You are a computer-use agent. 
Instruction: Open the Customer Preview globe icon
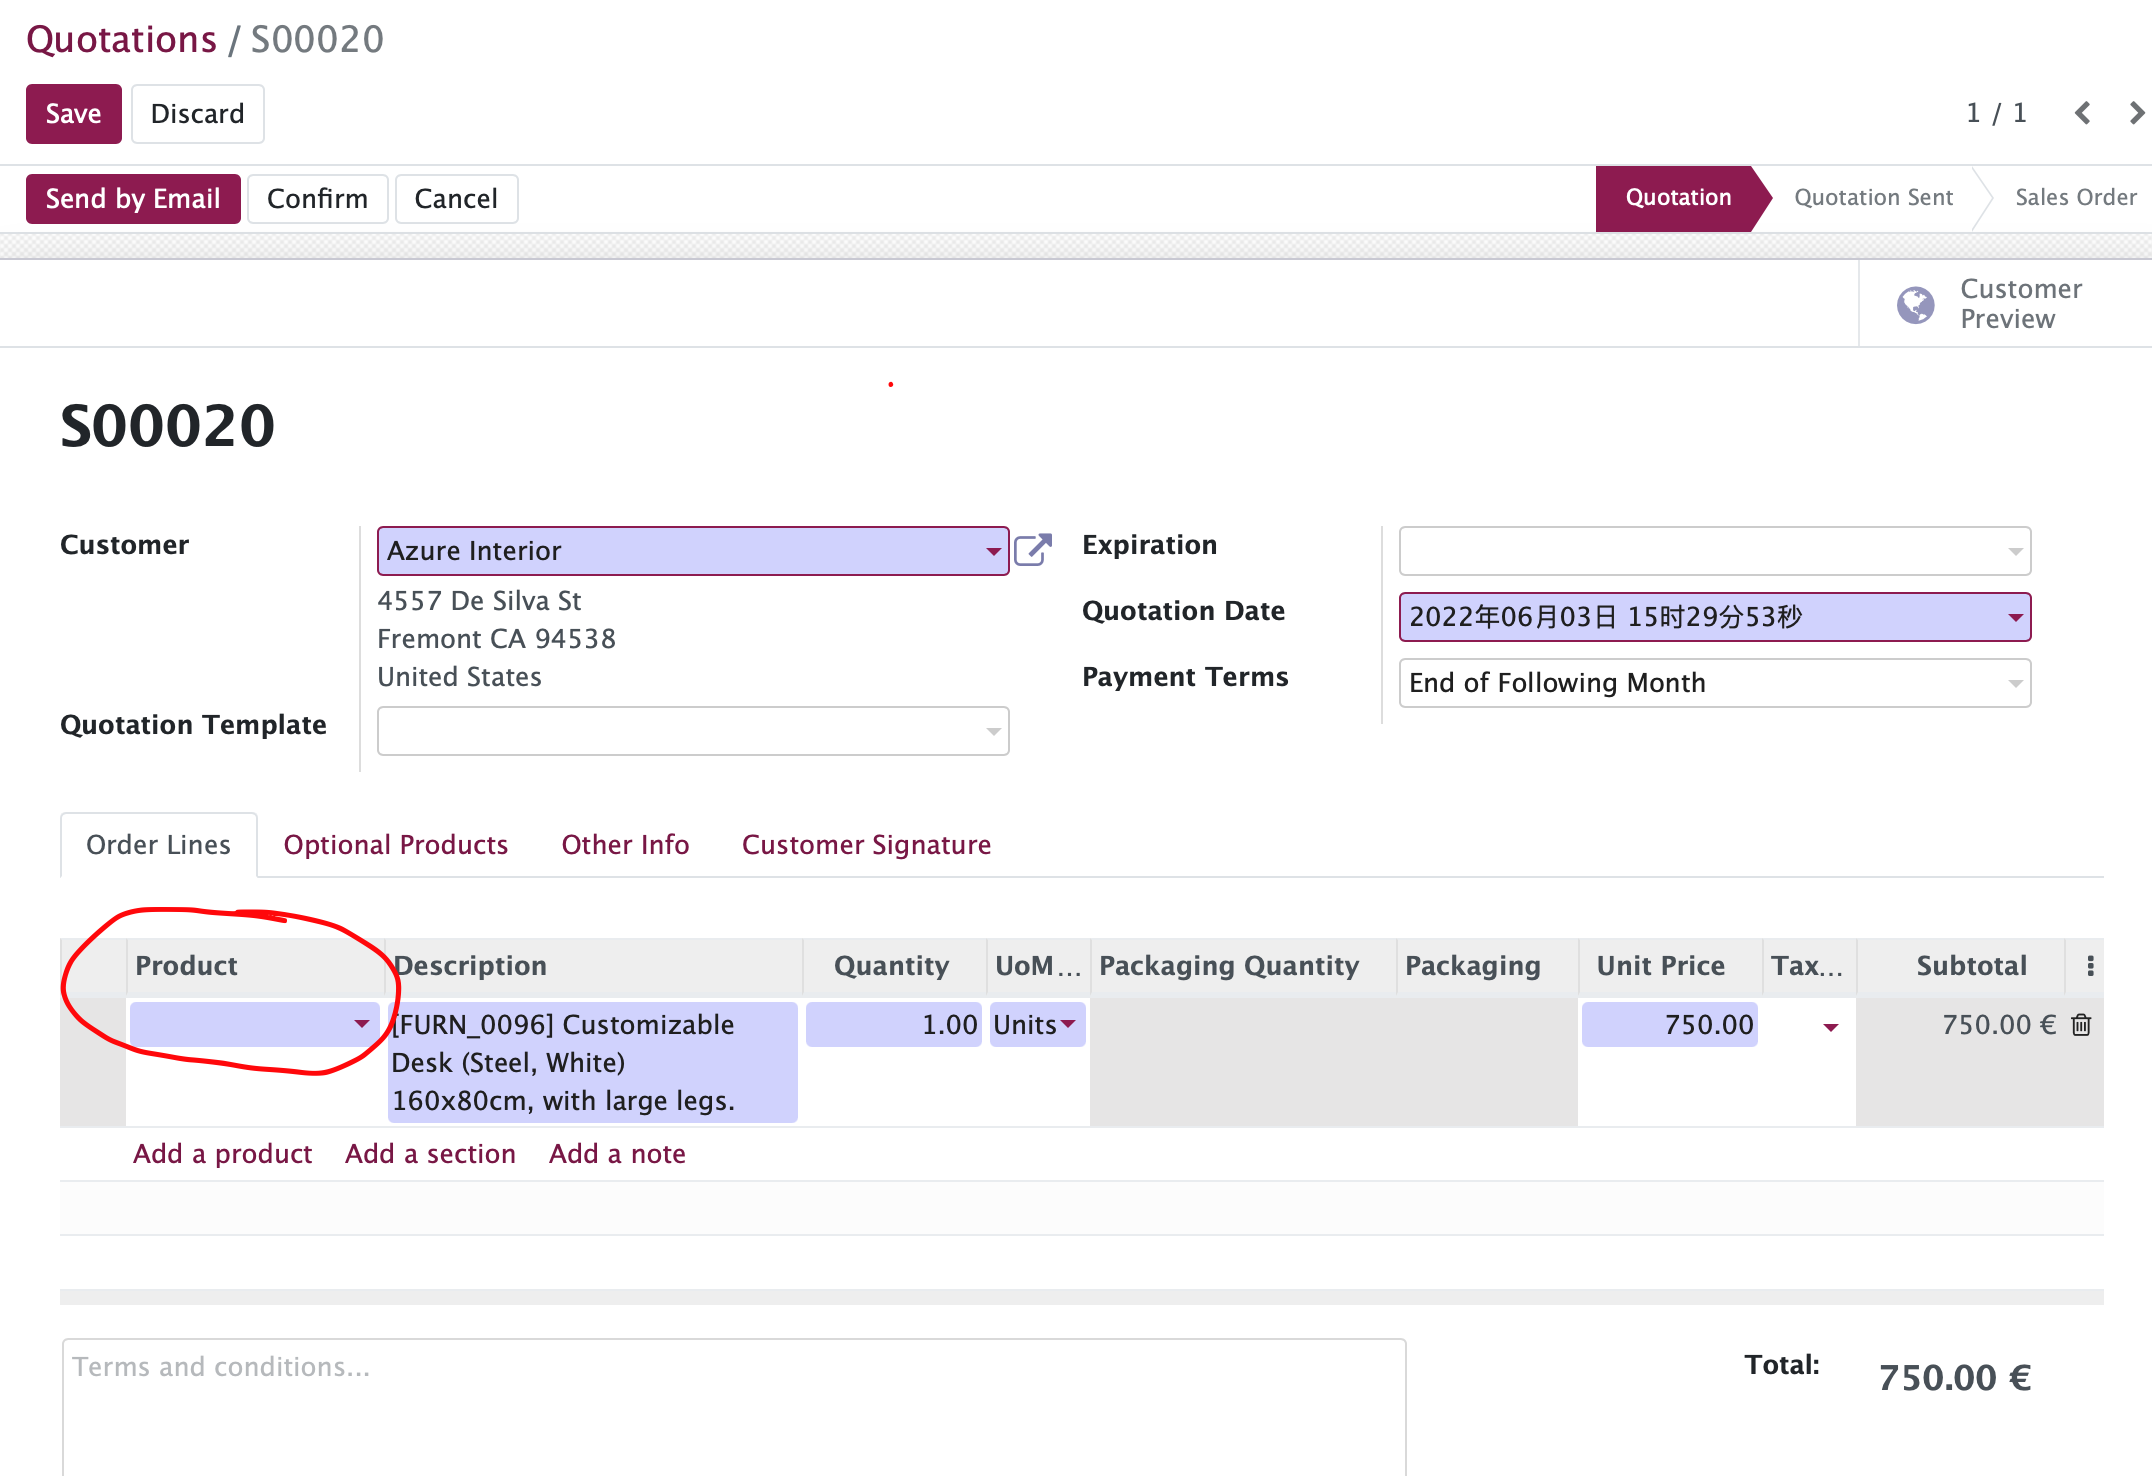(x=1914, y=303)
